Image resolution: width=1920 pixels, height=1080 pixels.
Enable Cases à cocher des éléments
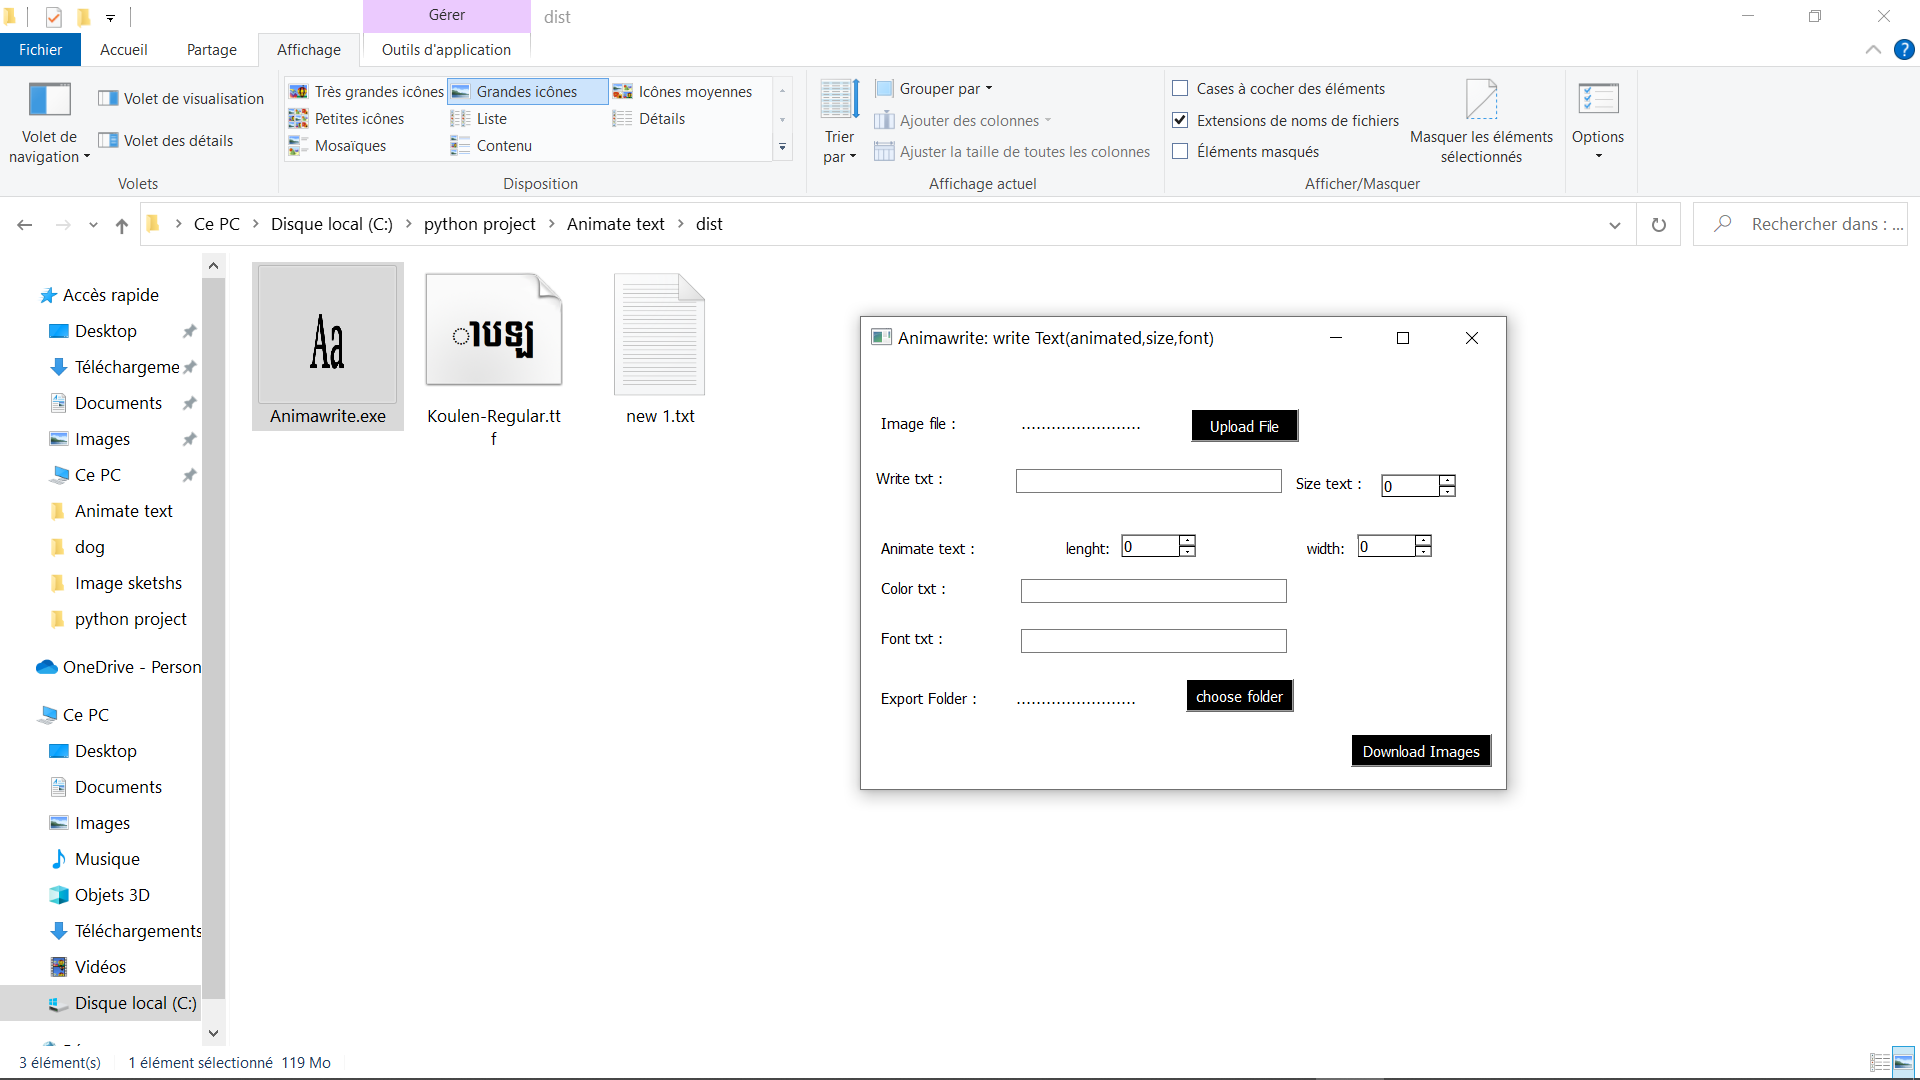pos(1180,89)
